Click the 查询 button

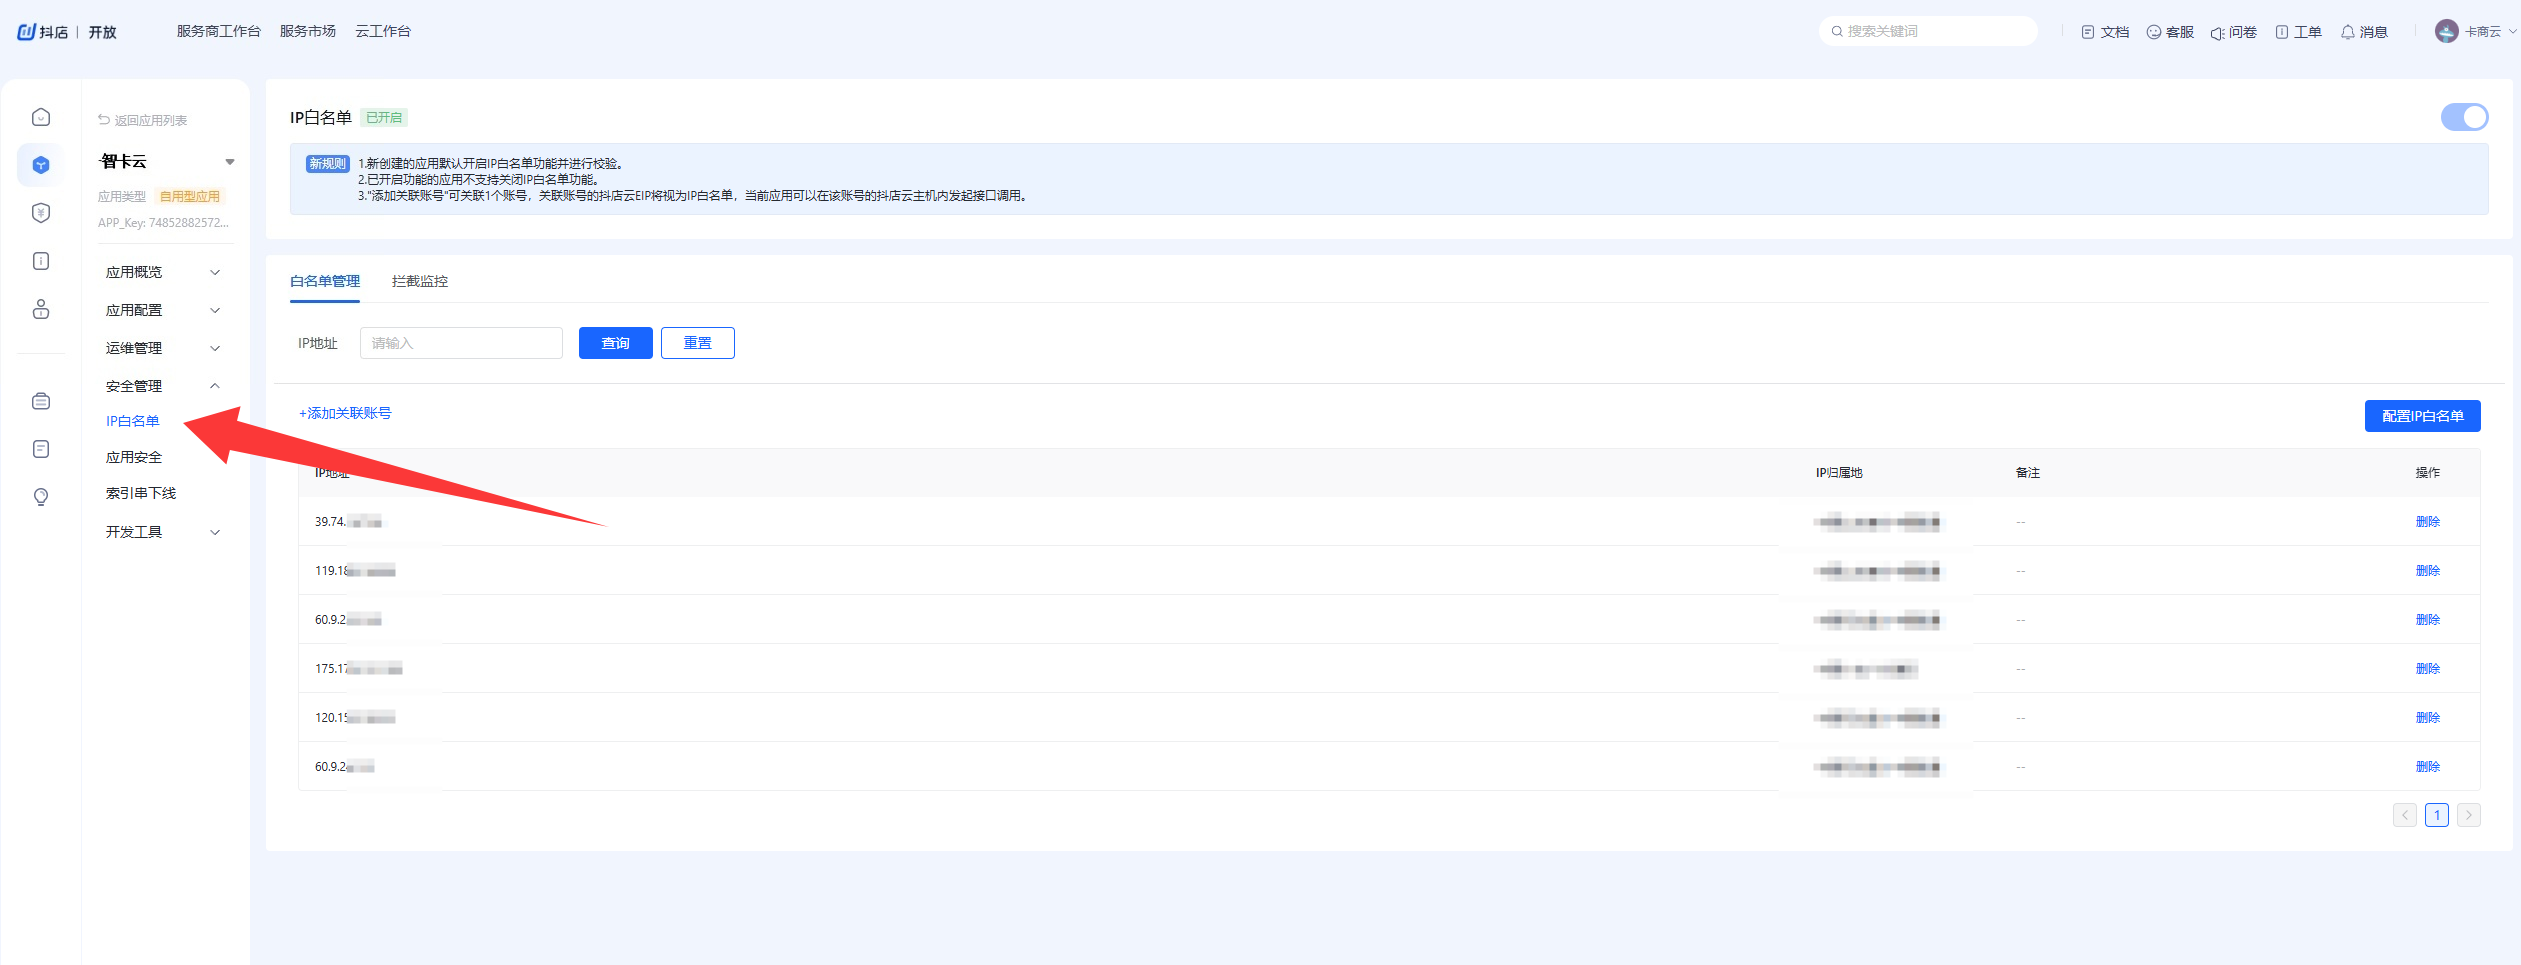[x=615, y=343]
